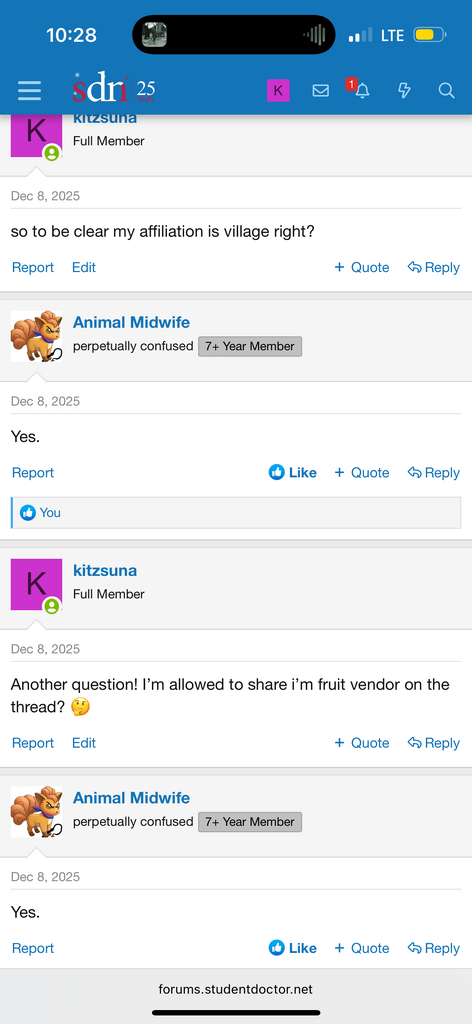Open notifications bell with red badge
The height and width of the screenshot is (1024, 472).
point(360,89)
